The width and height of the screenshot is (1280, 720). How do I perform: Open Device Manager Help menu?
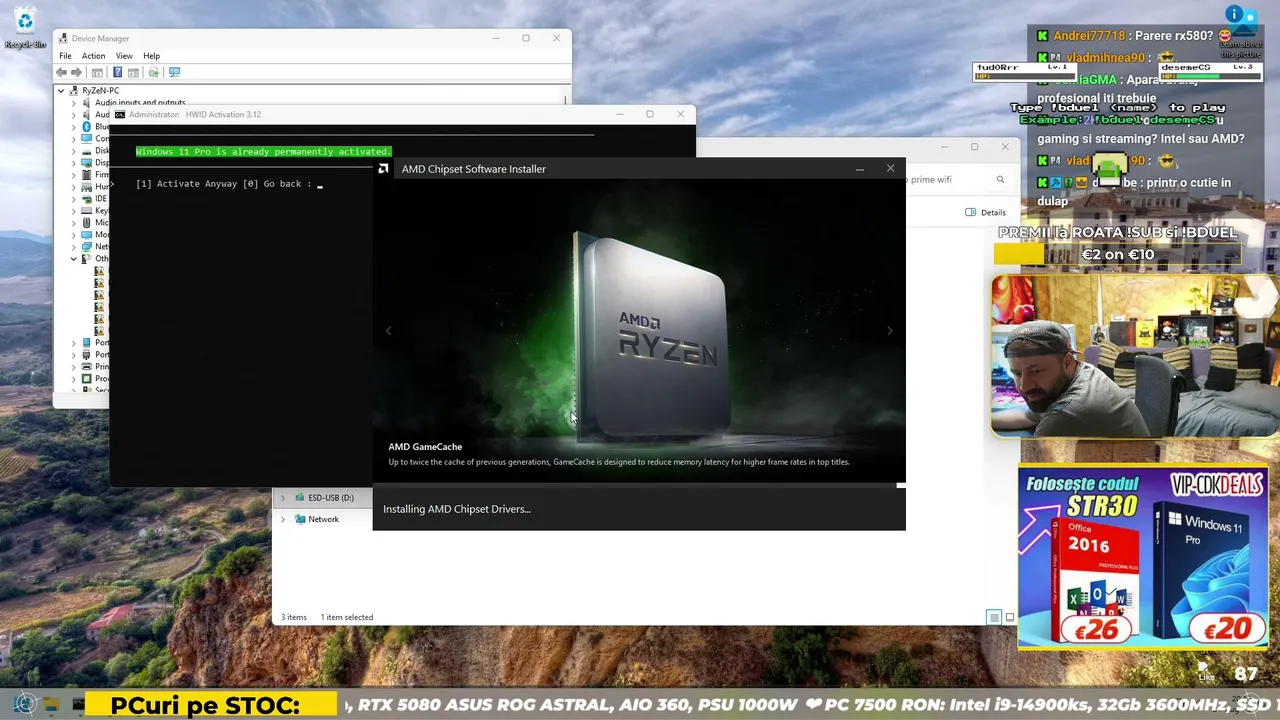(151, 56)
